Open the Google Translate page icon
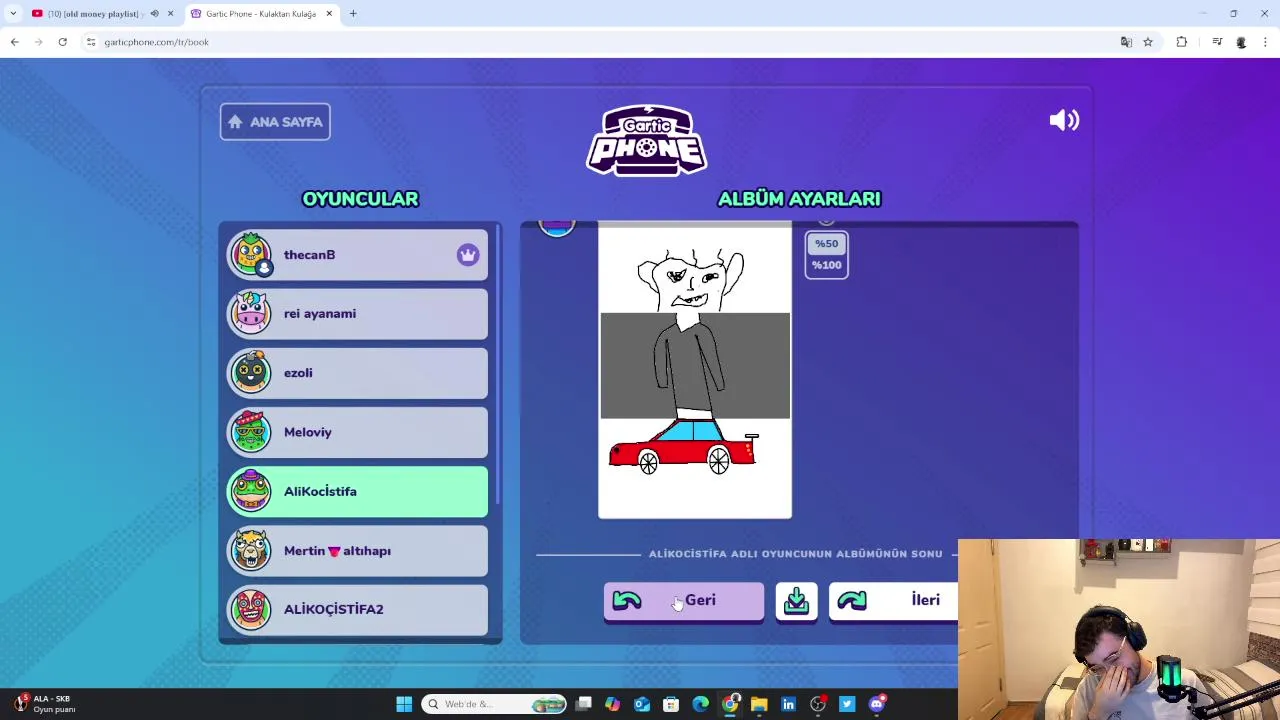The height and width of the screenshot is (720, 1280). coord(1126,42)
